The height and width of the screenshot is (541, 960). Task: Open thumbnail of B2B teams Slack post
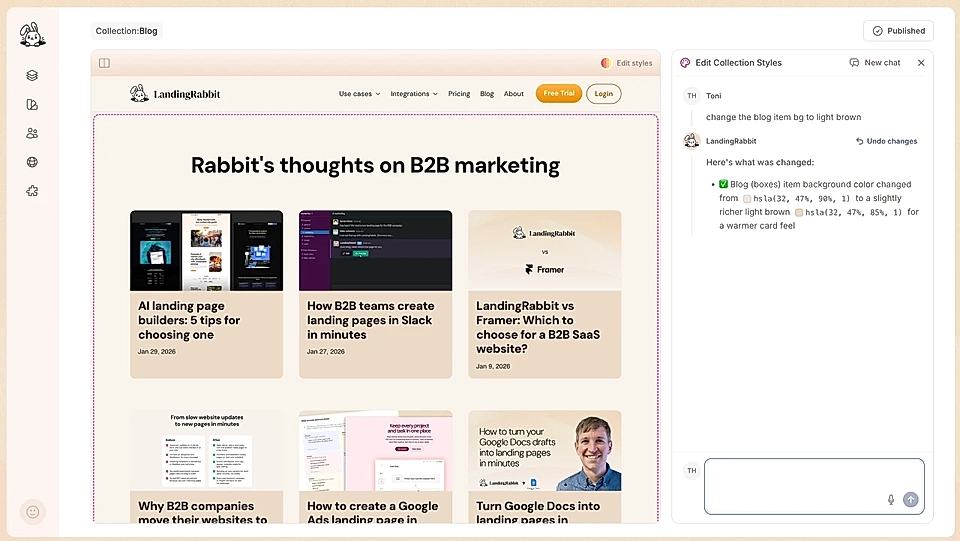[375, 250]
